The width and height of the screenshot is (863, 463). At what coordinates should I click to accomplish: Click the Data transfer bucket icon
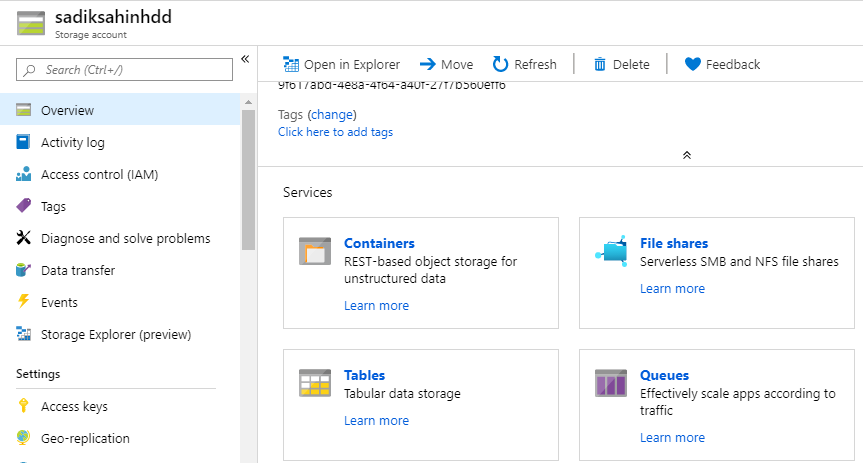click(x=23, y=270)
